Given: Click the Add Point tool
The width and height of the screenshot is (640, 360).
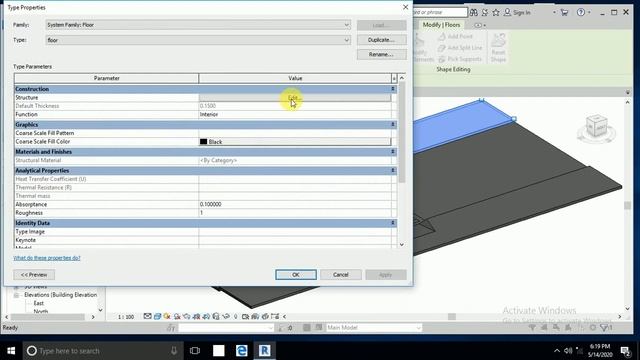Looking at the screenshot, I should (x=455, y=36).
